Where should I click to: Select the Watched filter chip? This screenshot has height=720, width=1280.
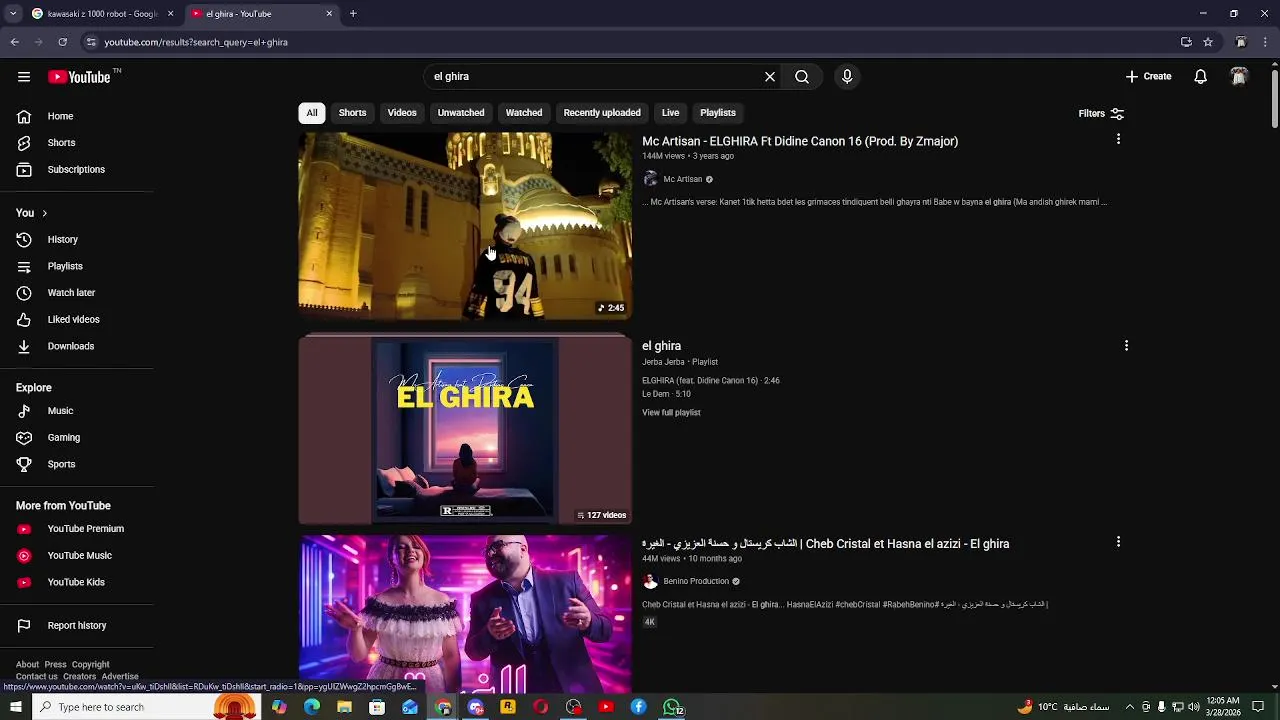pyautogui.click(x=524, y=113)
